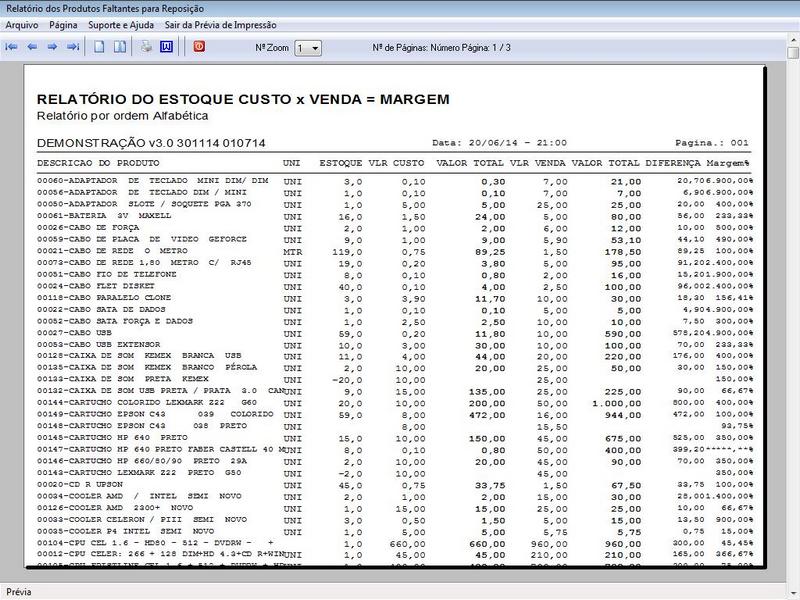
Task: Click row 00053-CABO USB EXTENSOR
Action: point(394,345)
